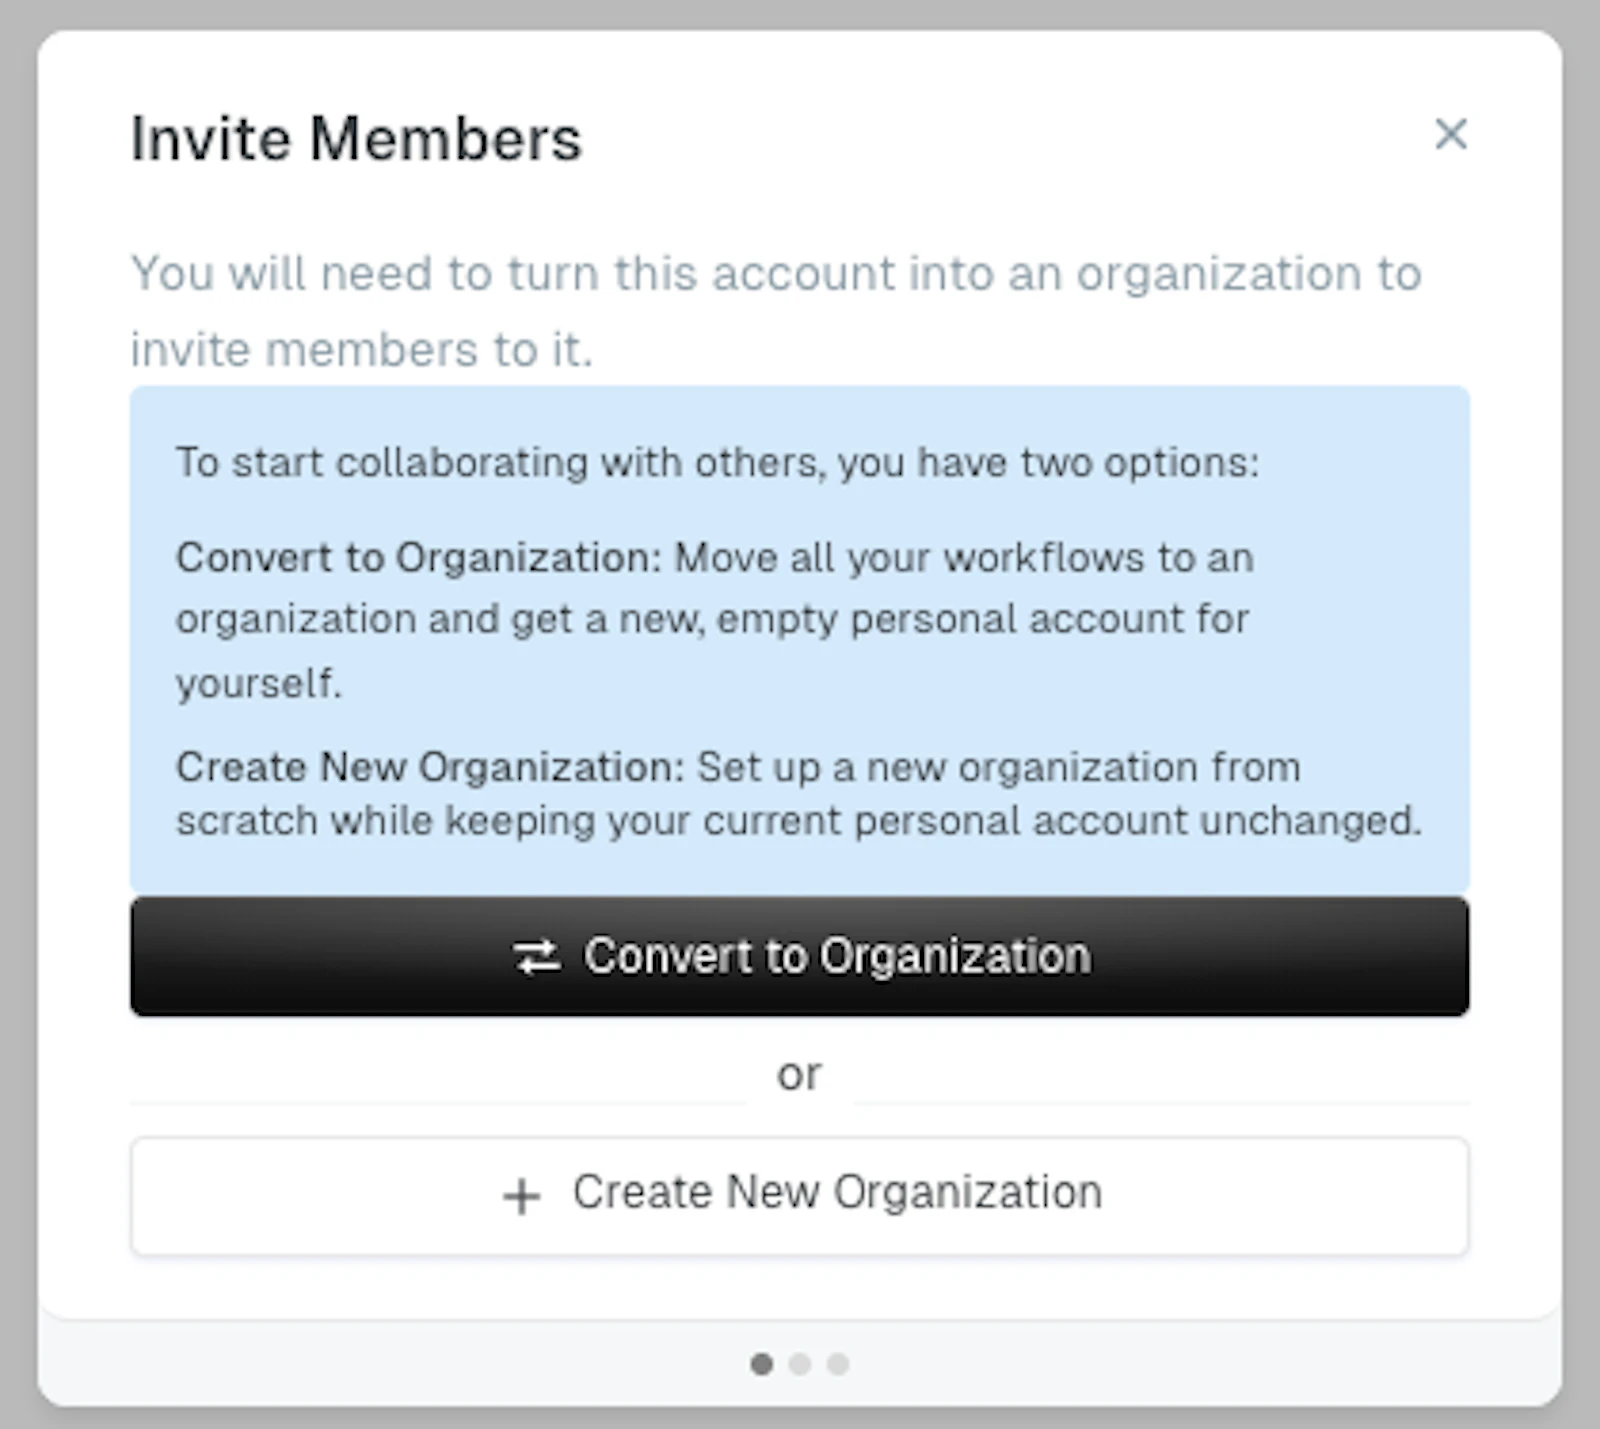
Task: Click the bold 'Convert to Organization:' label in the info box
Action: [x=419, y=558]
